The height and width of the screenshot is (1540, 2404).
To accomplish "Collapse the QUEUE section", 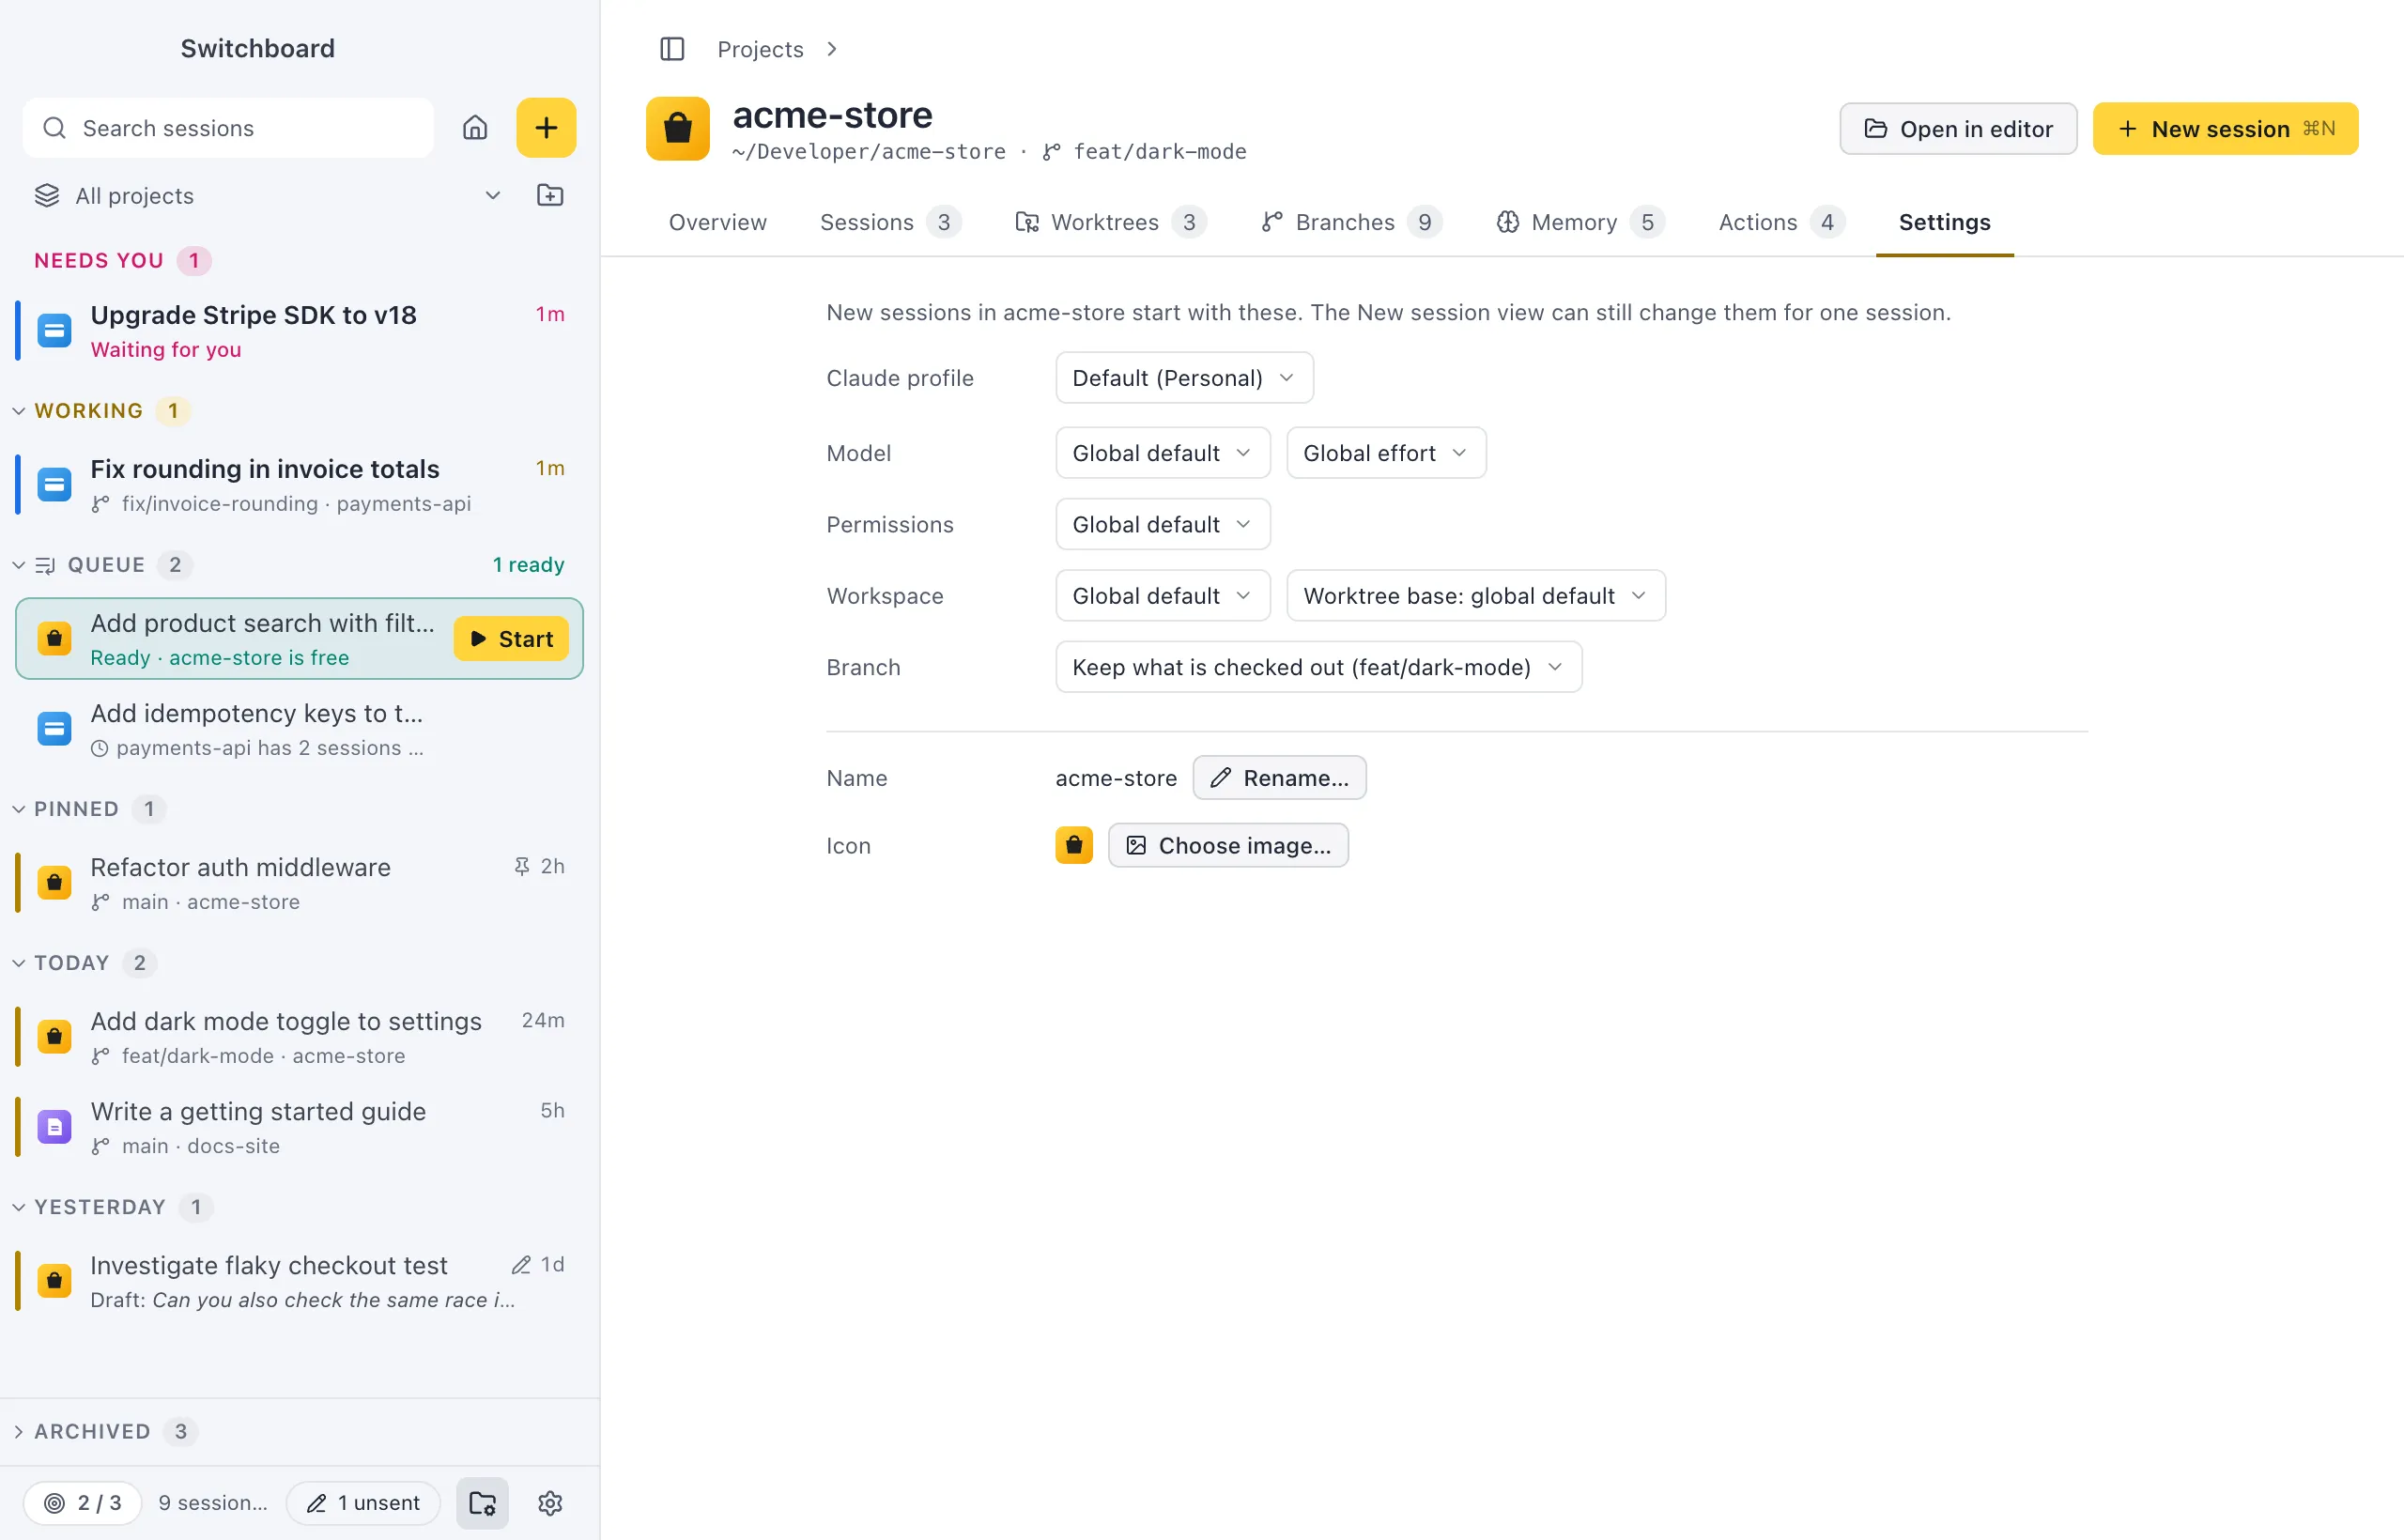I will (x=19, y=565).
